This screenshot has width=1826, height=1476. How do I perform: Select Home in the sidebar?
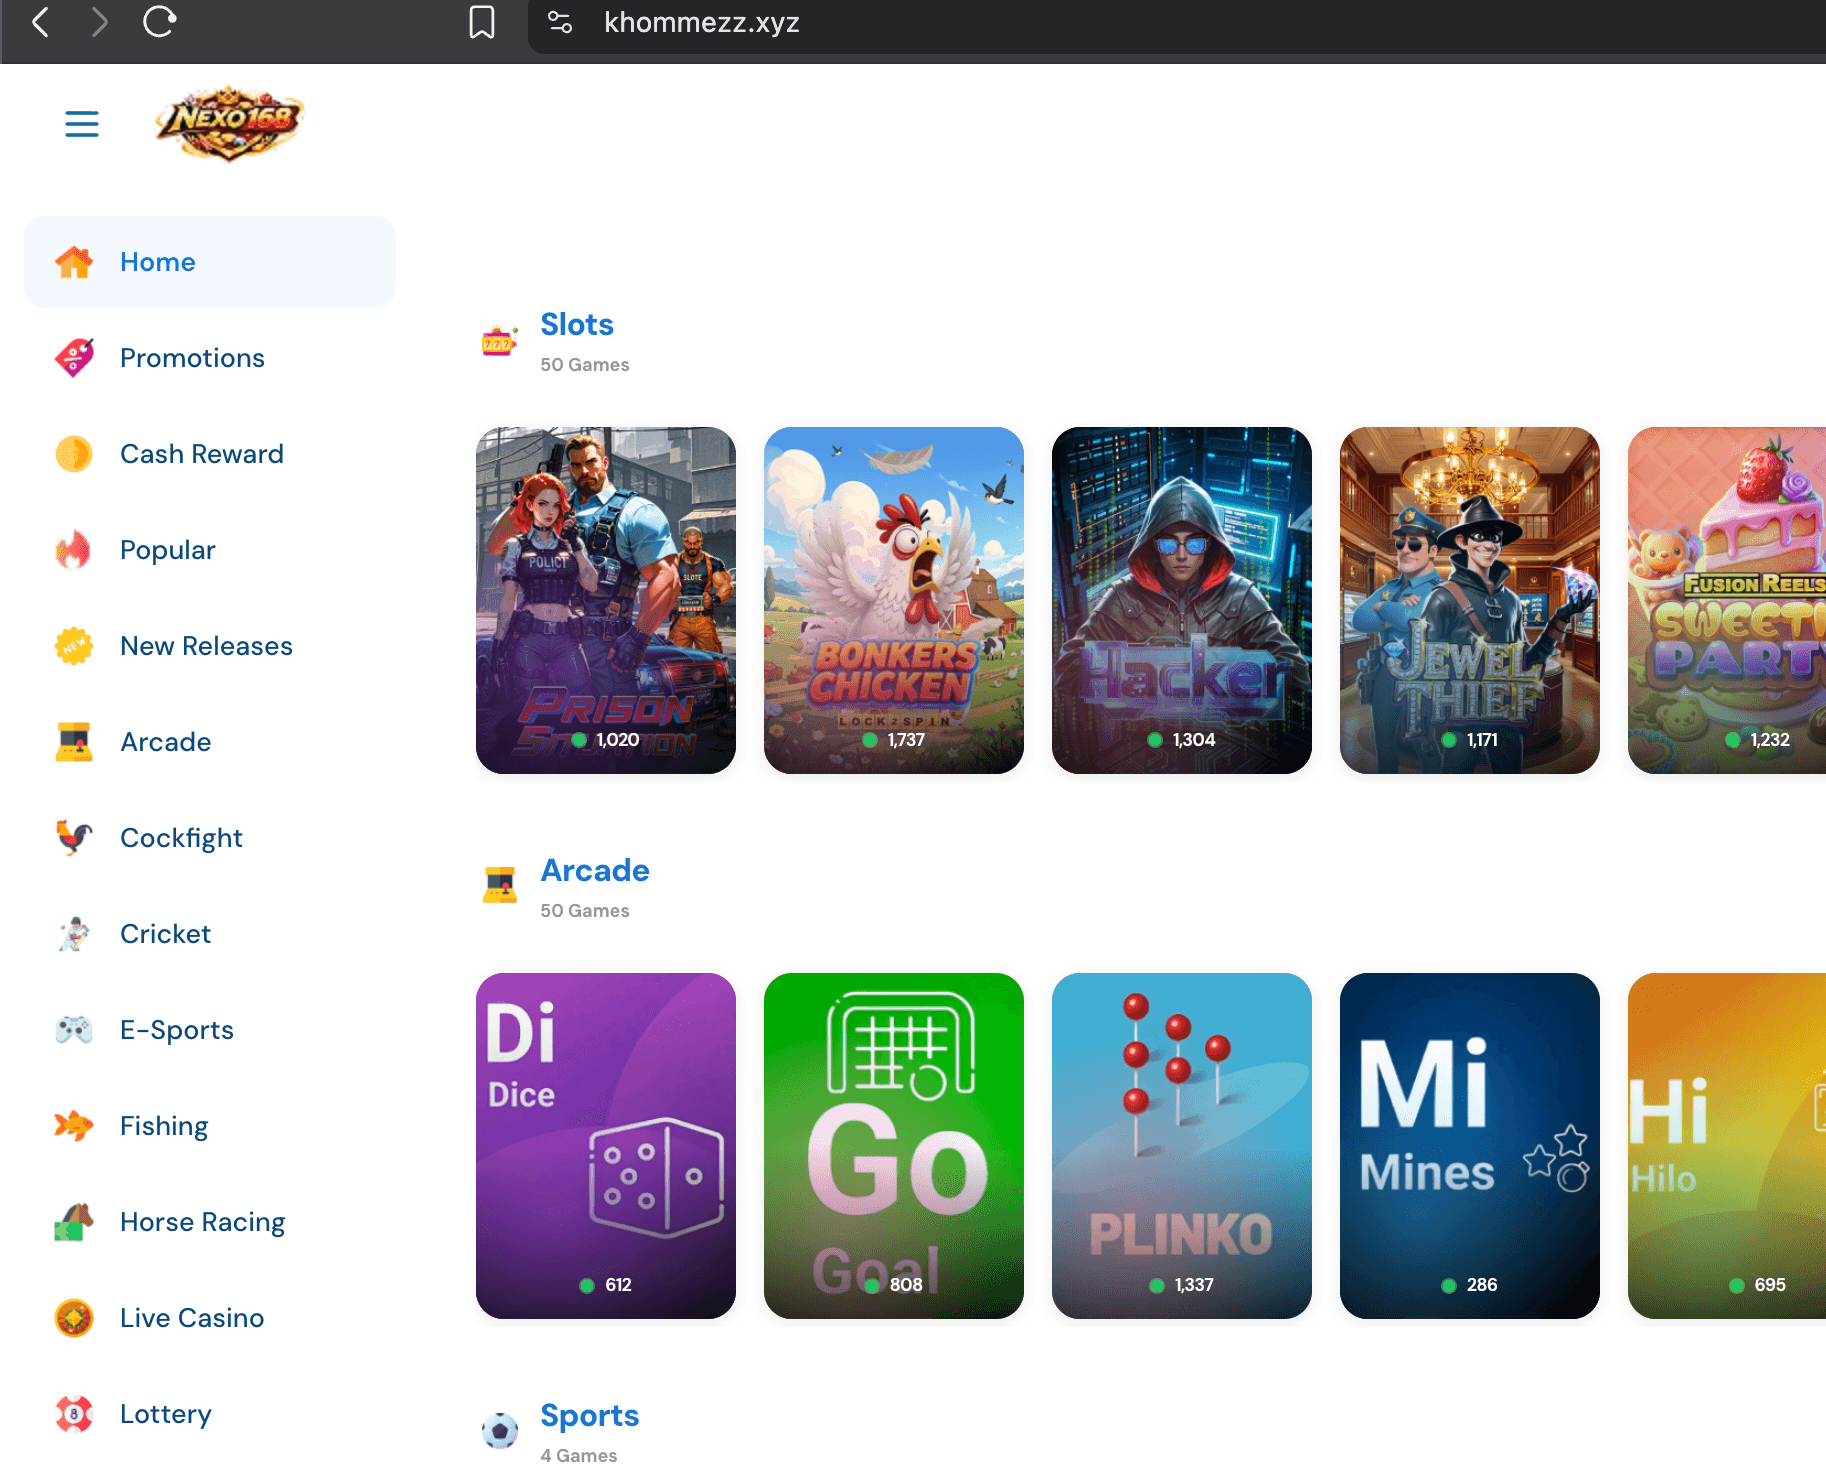tap(210, 262)
